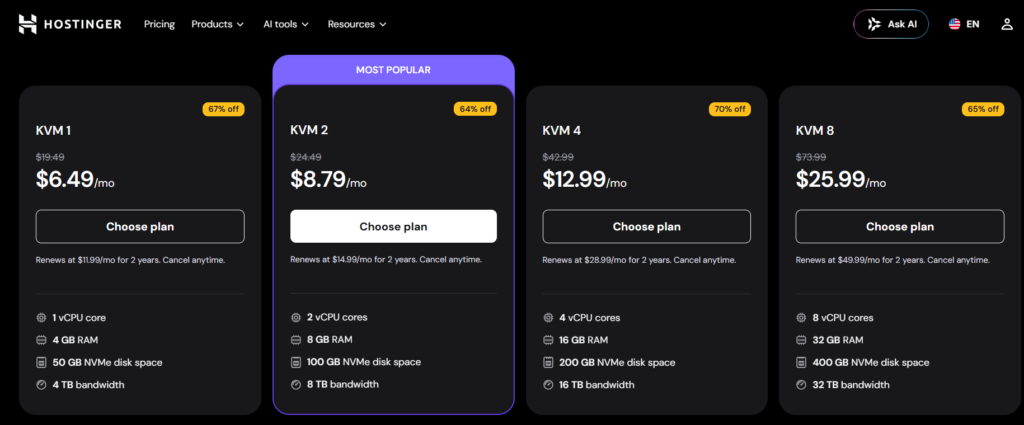The width and height of the screenshot is (1024, 425).
Task: Click the RAM icon in KVM 2
Action: (x=295, y=339)
